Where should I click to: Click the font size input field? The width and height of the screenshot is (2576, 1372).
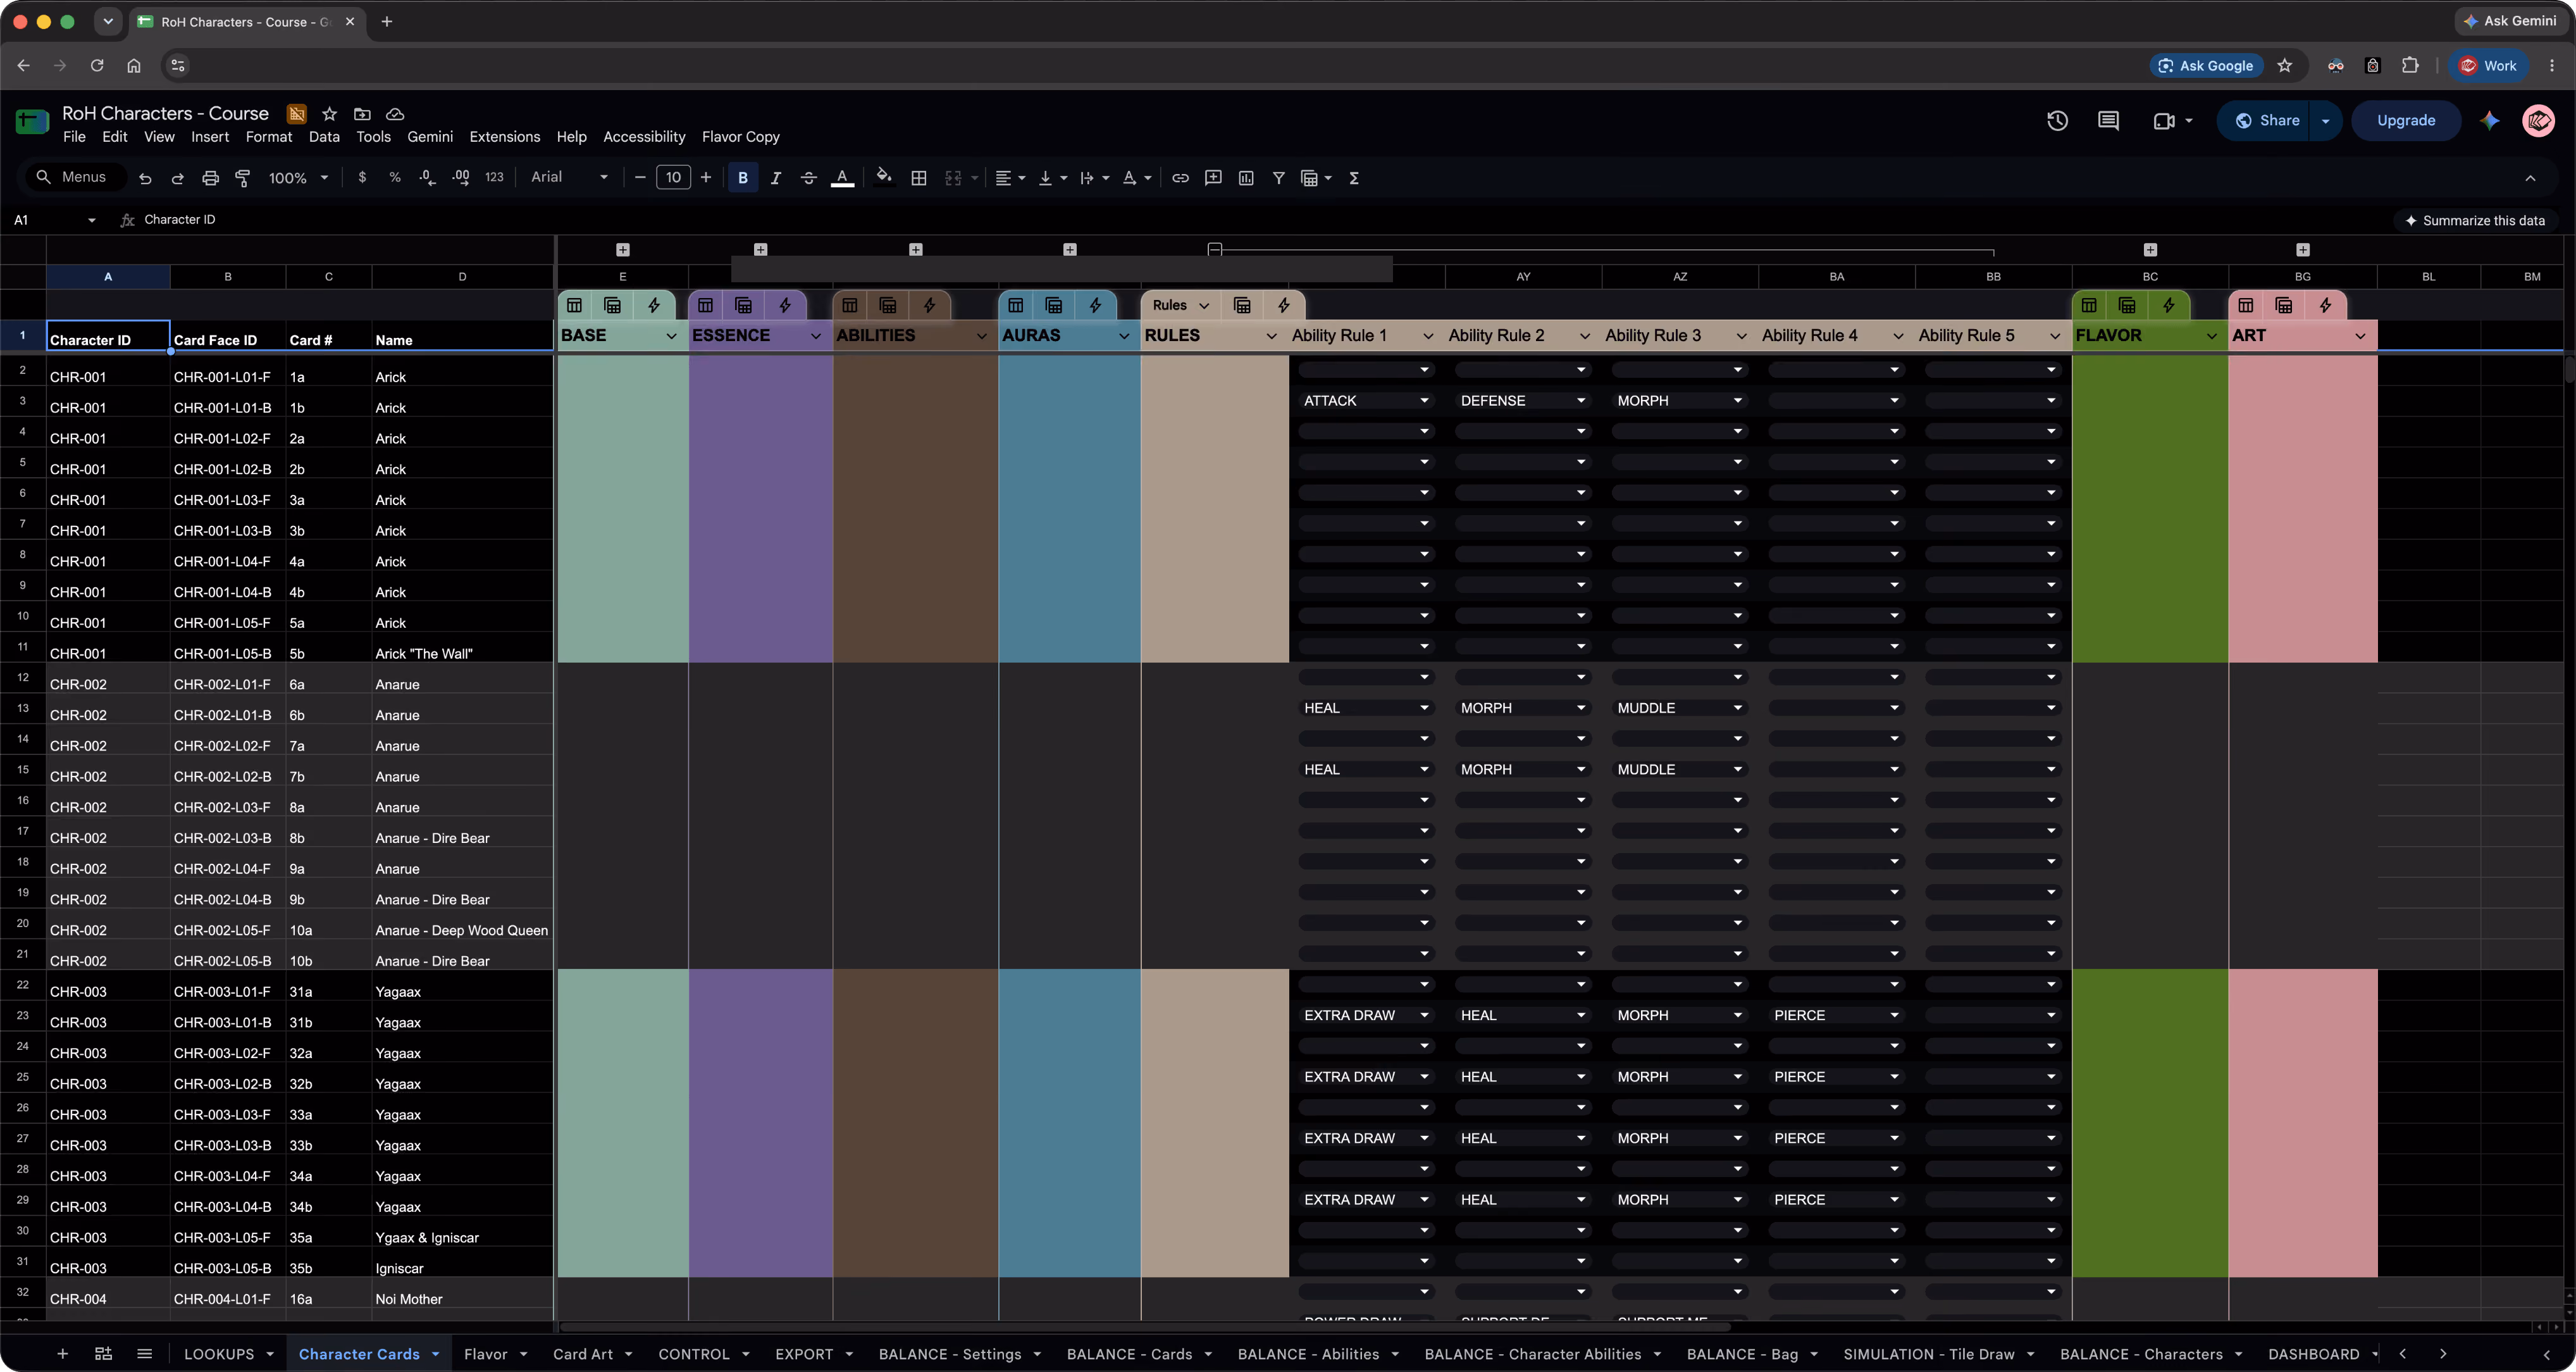point(673,178)
